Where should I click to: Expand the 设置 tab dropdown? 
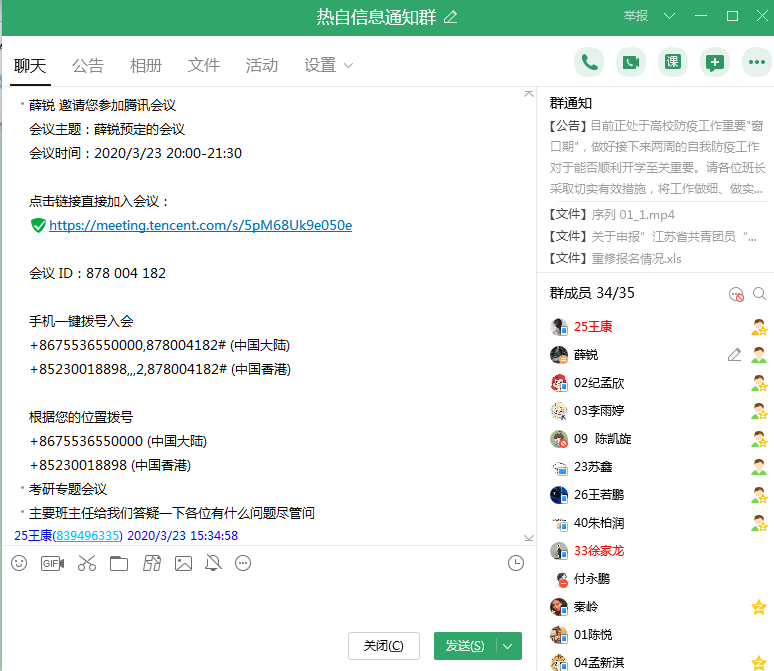(349, 66)
